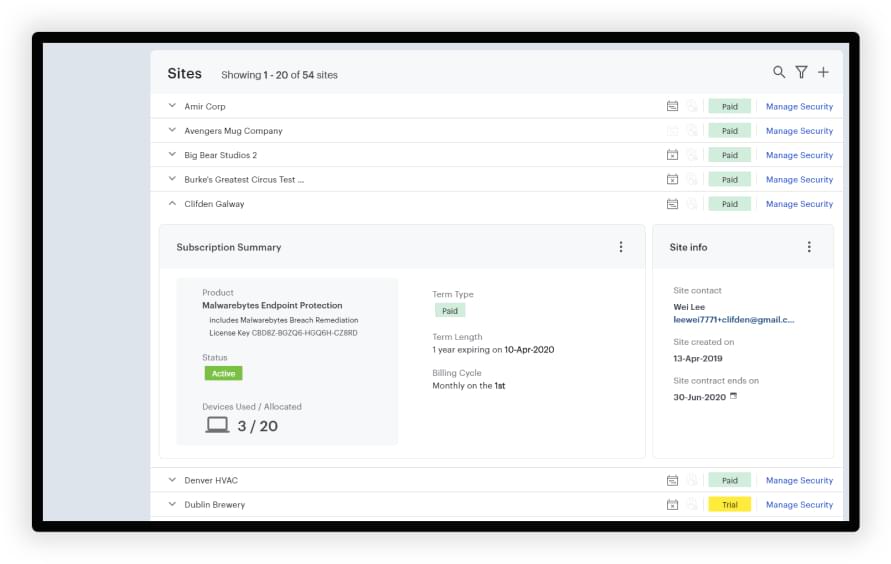The width and height of the screenshot is (891, 564).
Task: Expand the Big Bear Studios 2 row
Action: click(x=172, y=154)
